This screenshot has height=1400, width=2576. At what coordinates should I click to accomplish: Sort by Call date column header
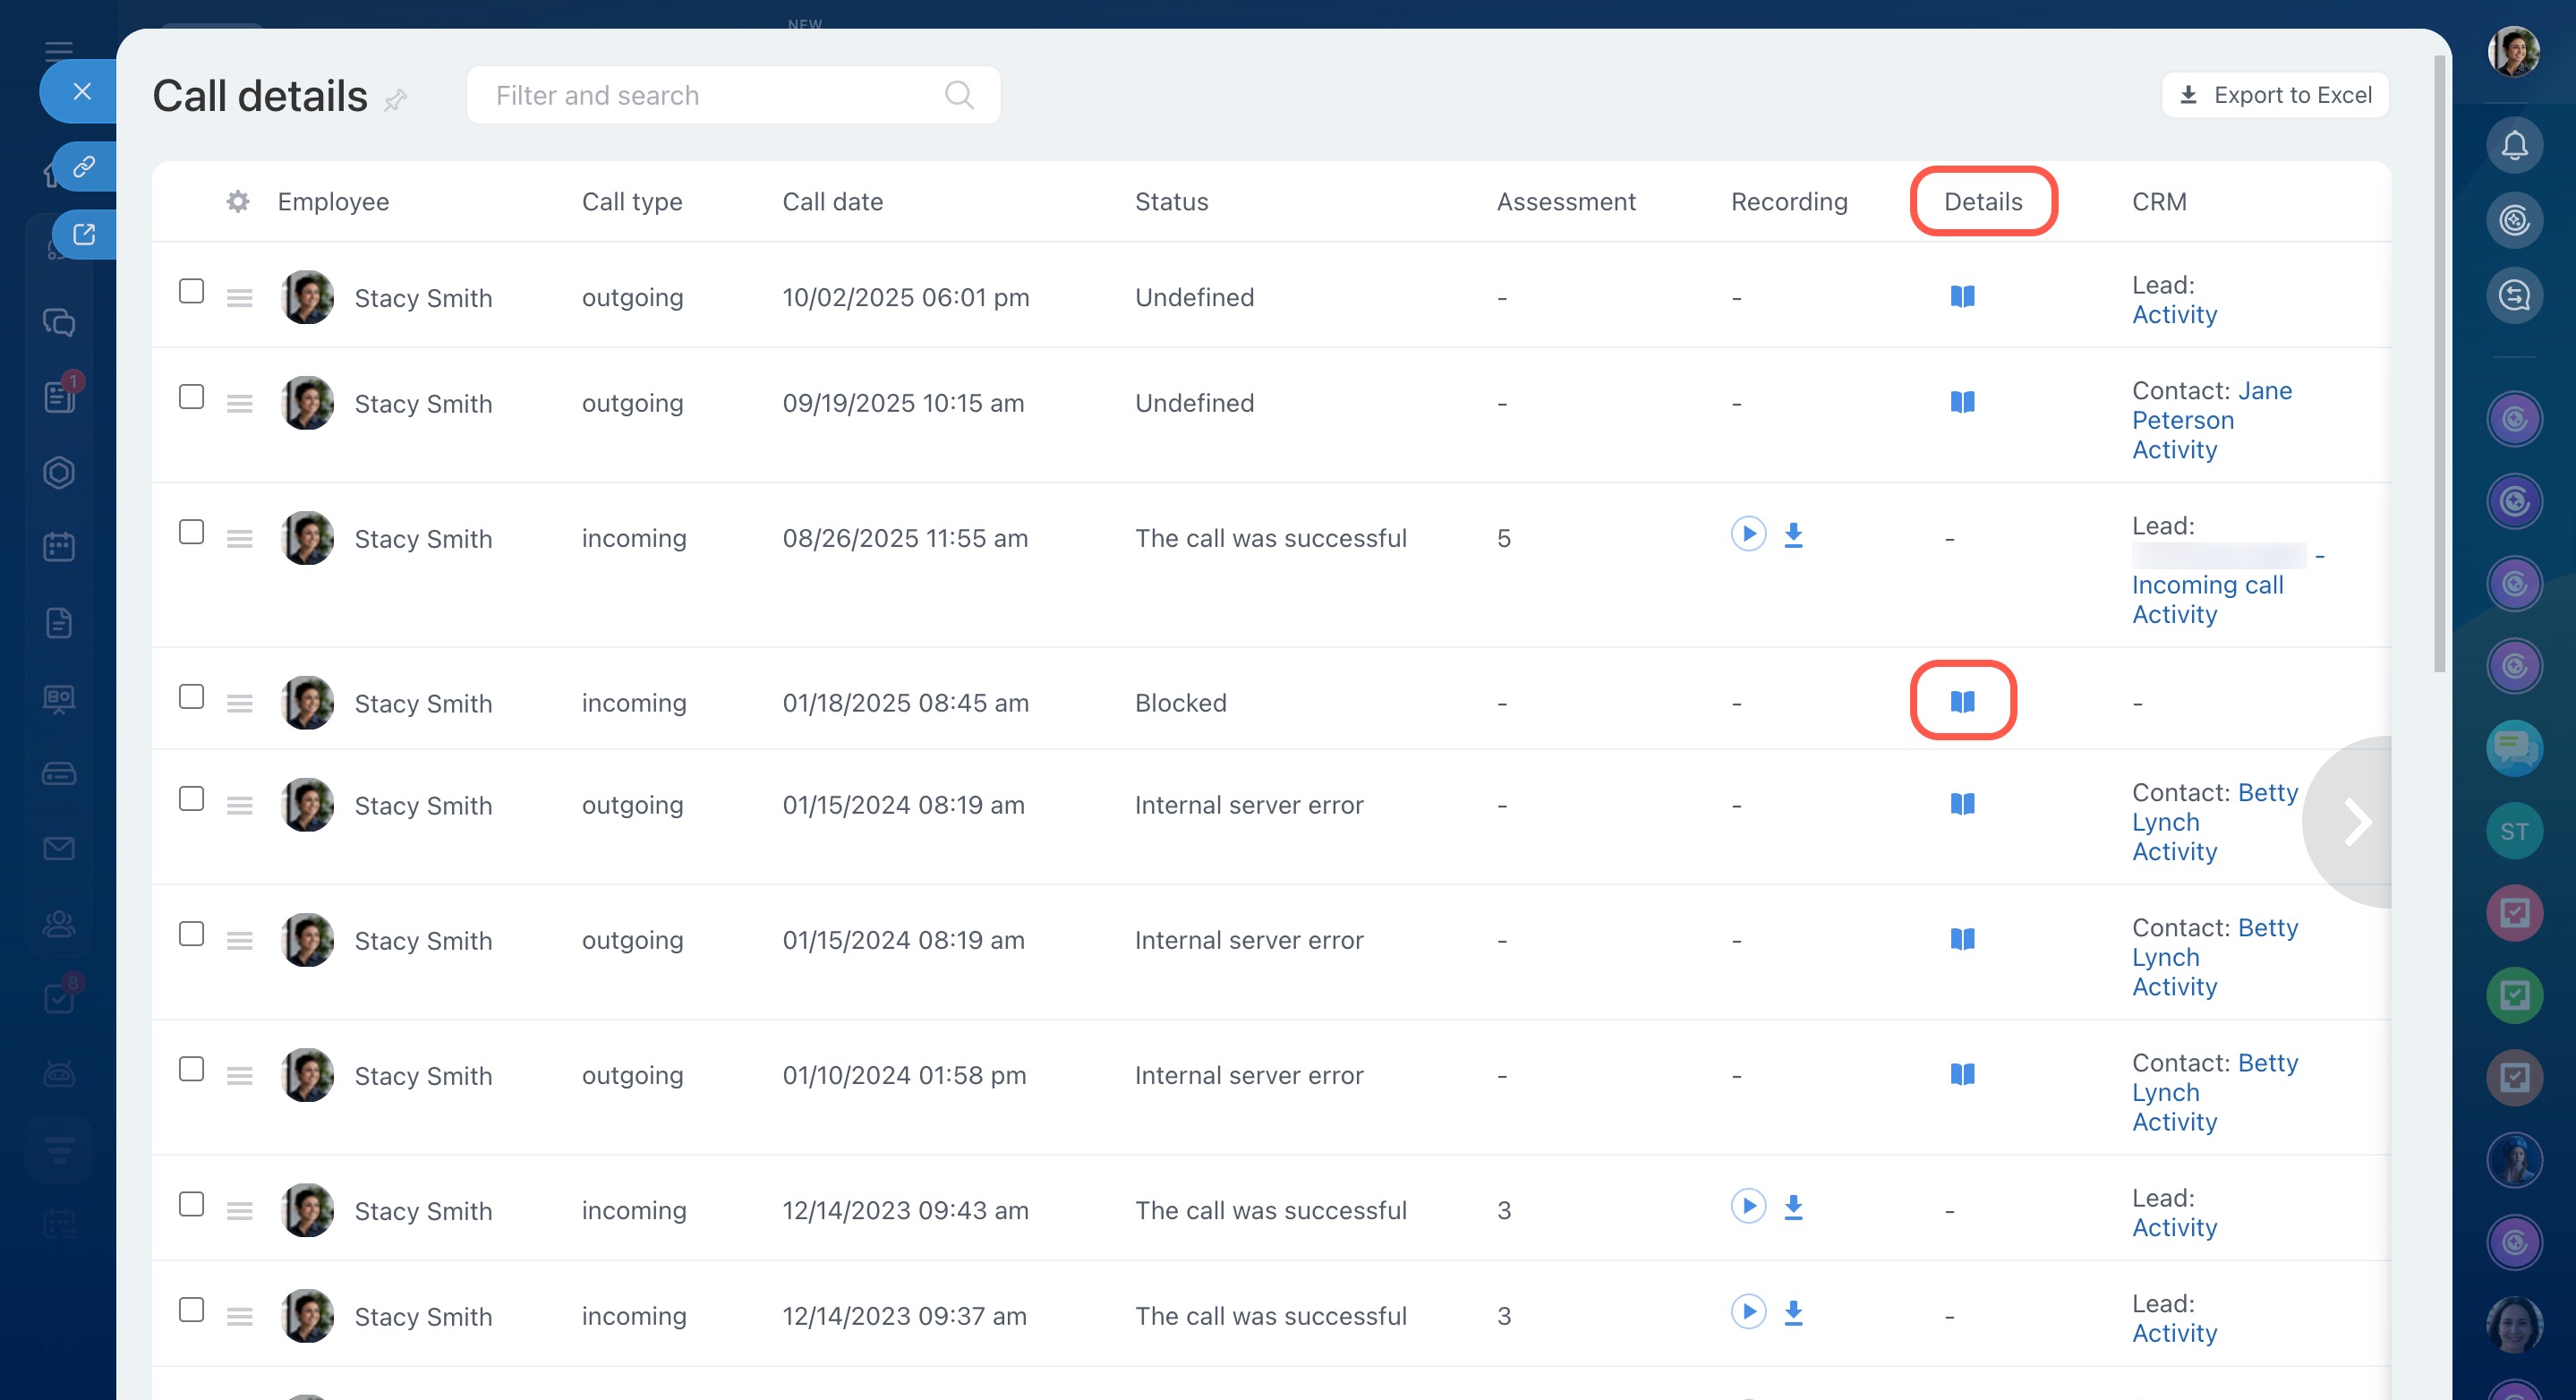pyautogui.click(x=832, y=201)
